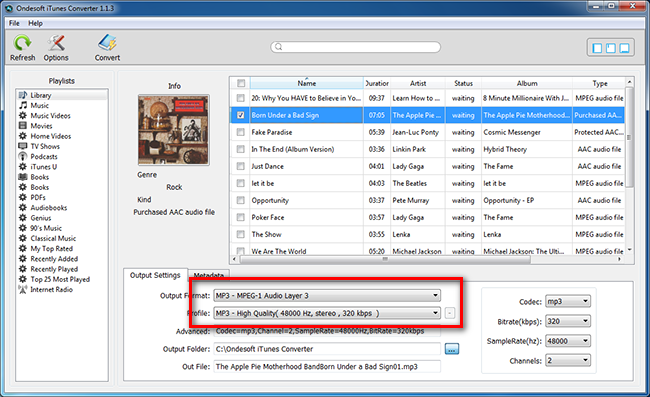Image resolution: width=650 pixels, height=397 pixels.
Task: Click the Out File name field
Action: click(x=327, y=366)
